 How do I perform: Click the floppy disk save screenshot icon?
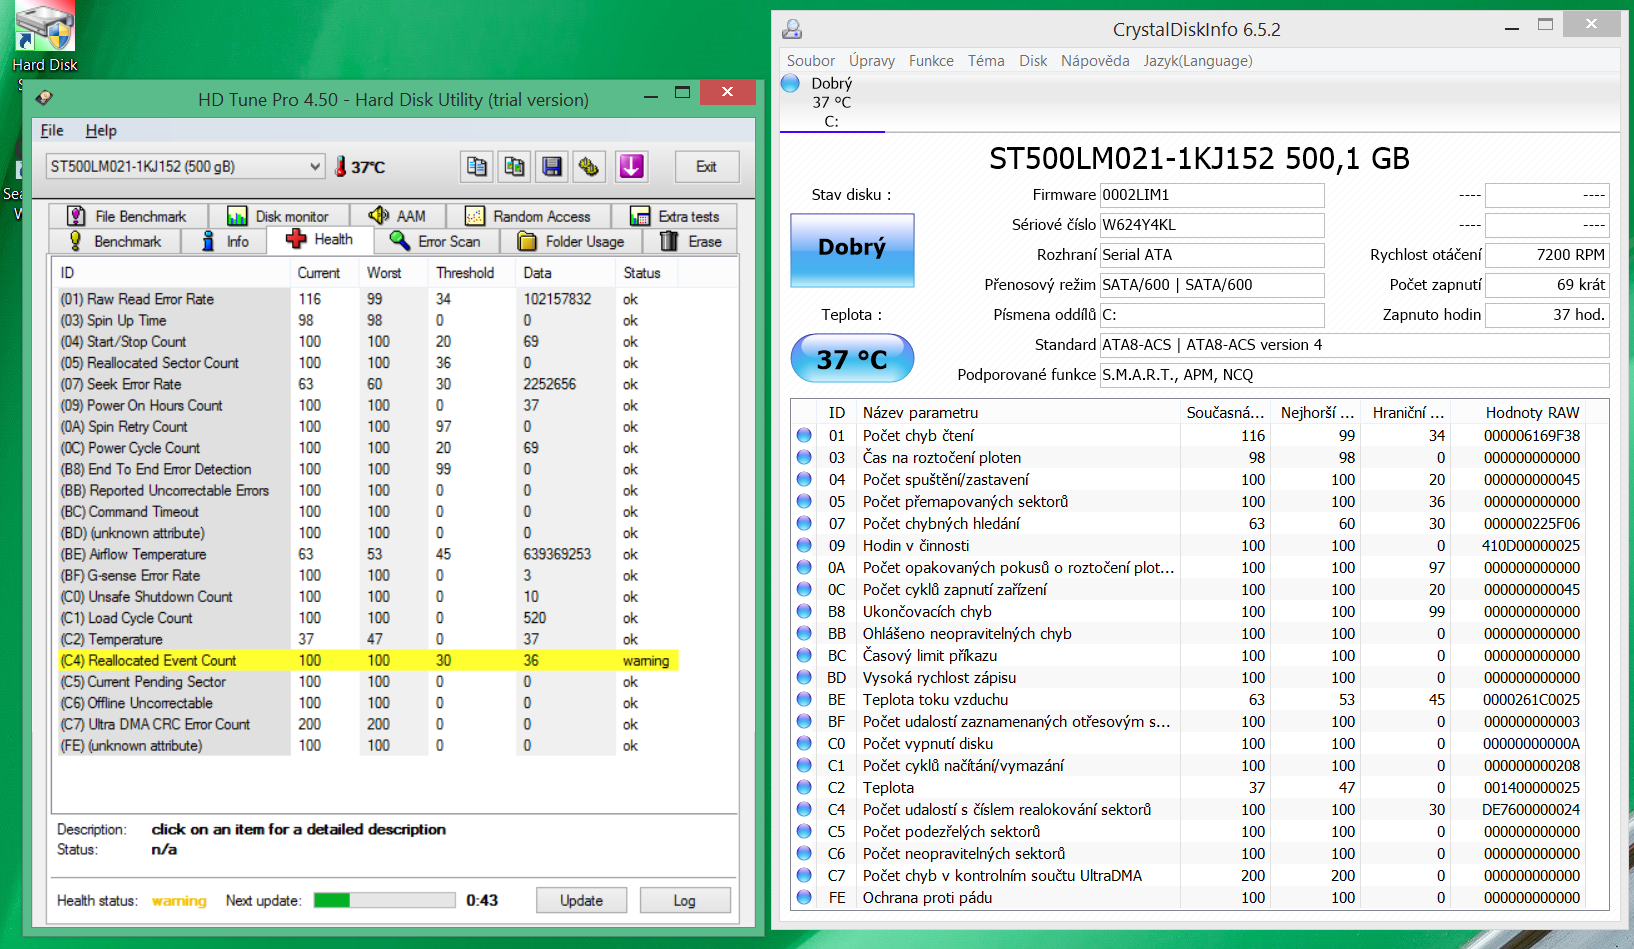[552, 167]
